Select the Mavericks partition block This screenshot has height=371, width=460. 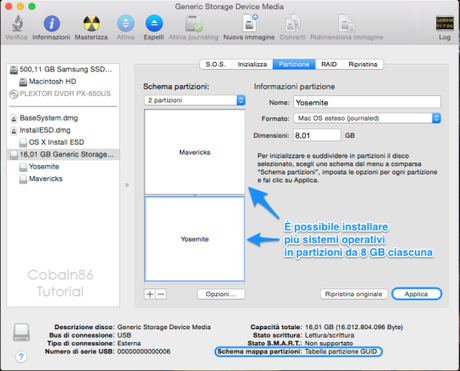[195, 152]
